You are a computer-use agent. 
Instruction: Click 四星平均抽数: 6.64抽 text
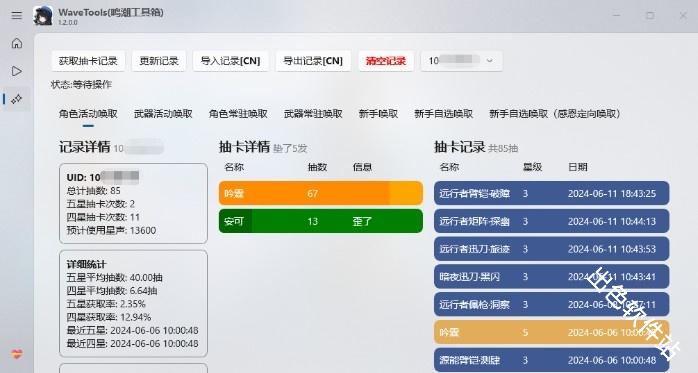tap(112, 291)
